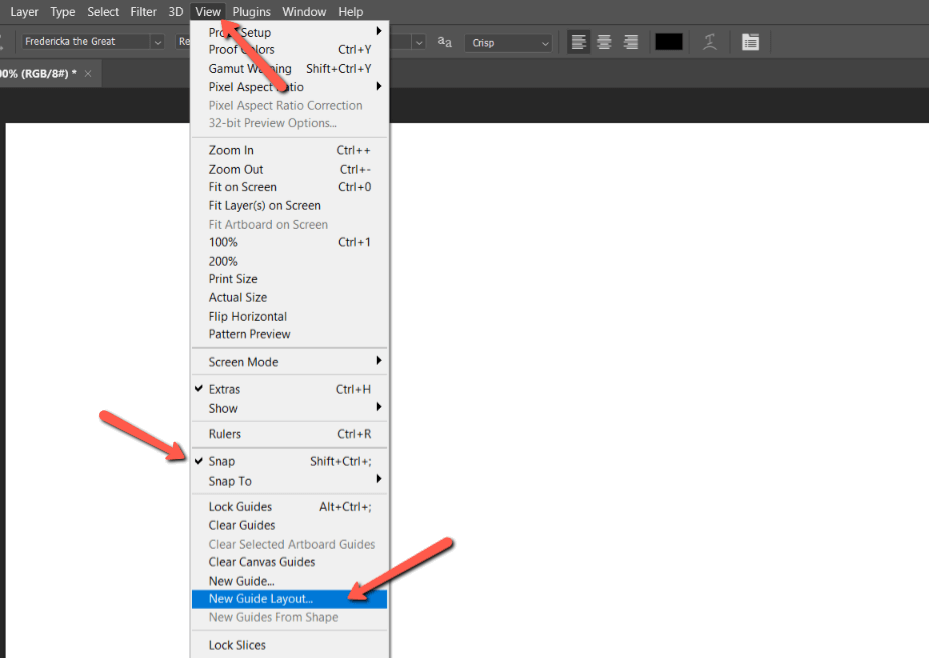
Task: Choose Fit on Screen
Action: (242, 187)
